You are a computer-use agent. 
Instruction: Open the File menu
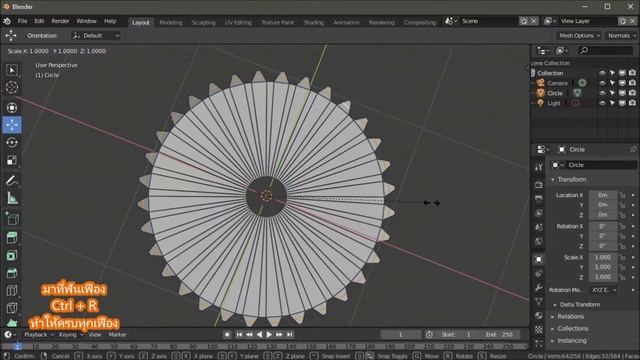point(22,21)
